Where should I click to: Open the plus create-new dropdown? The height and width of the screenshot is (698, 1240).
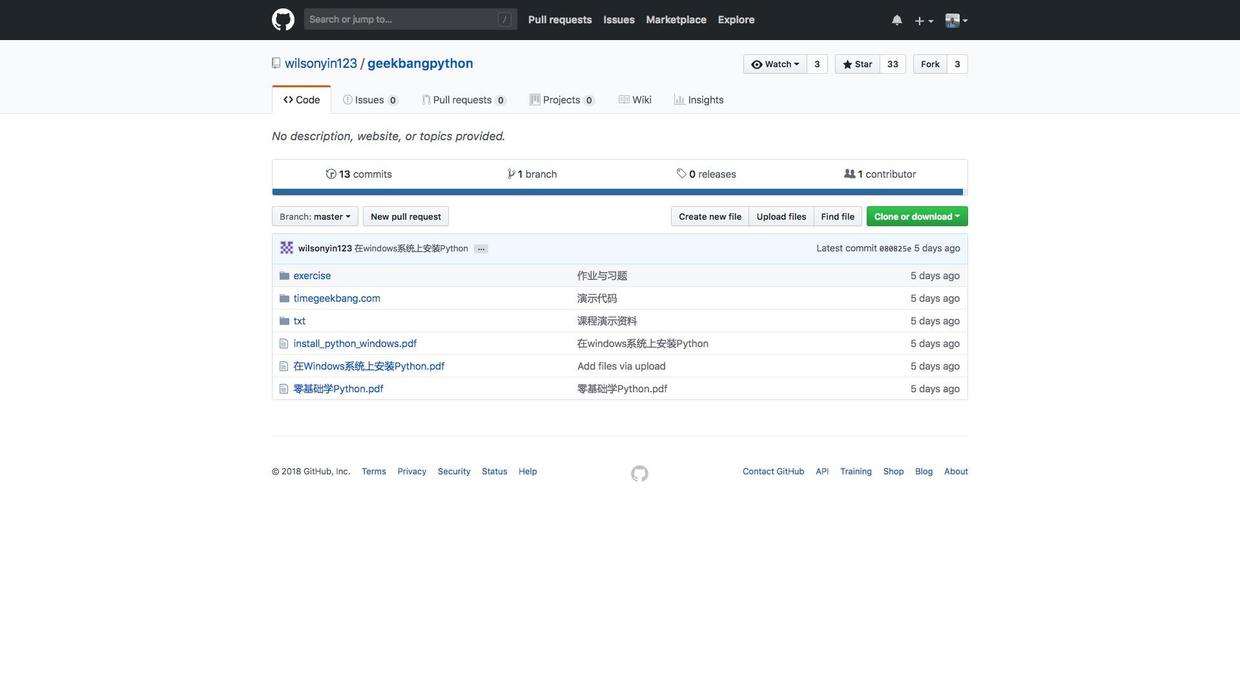pos(924,20)
